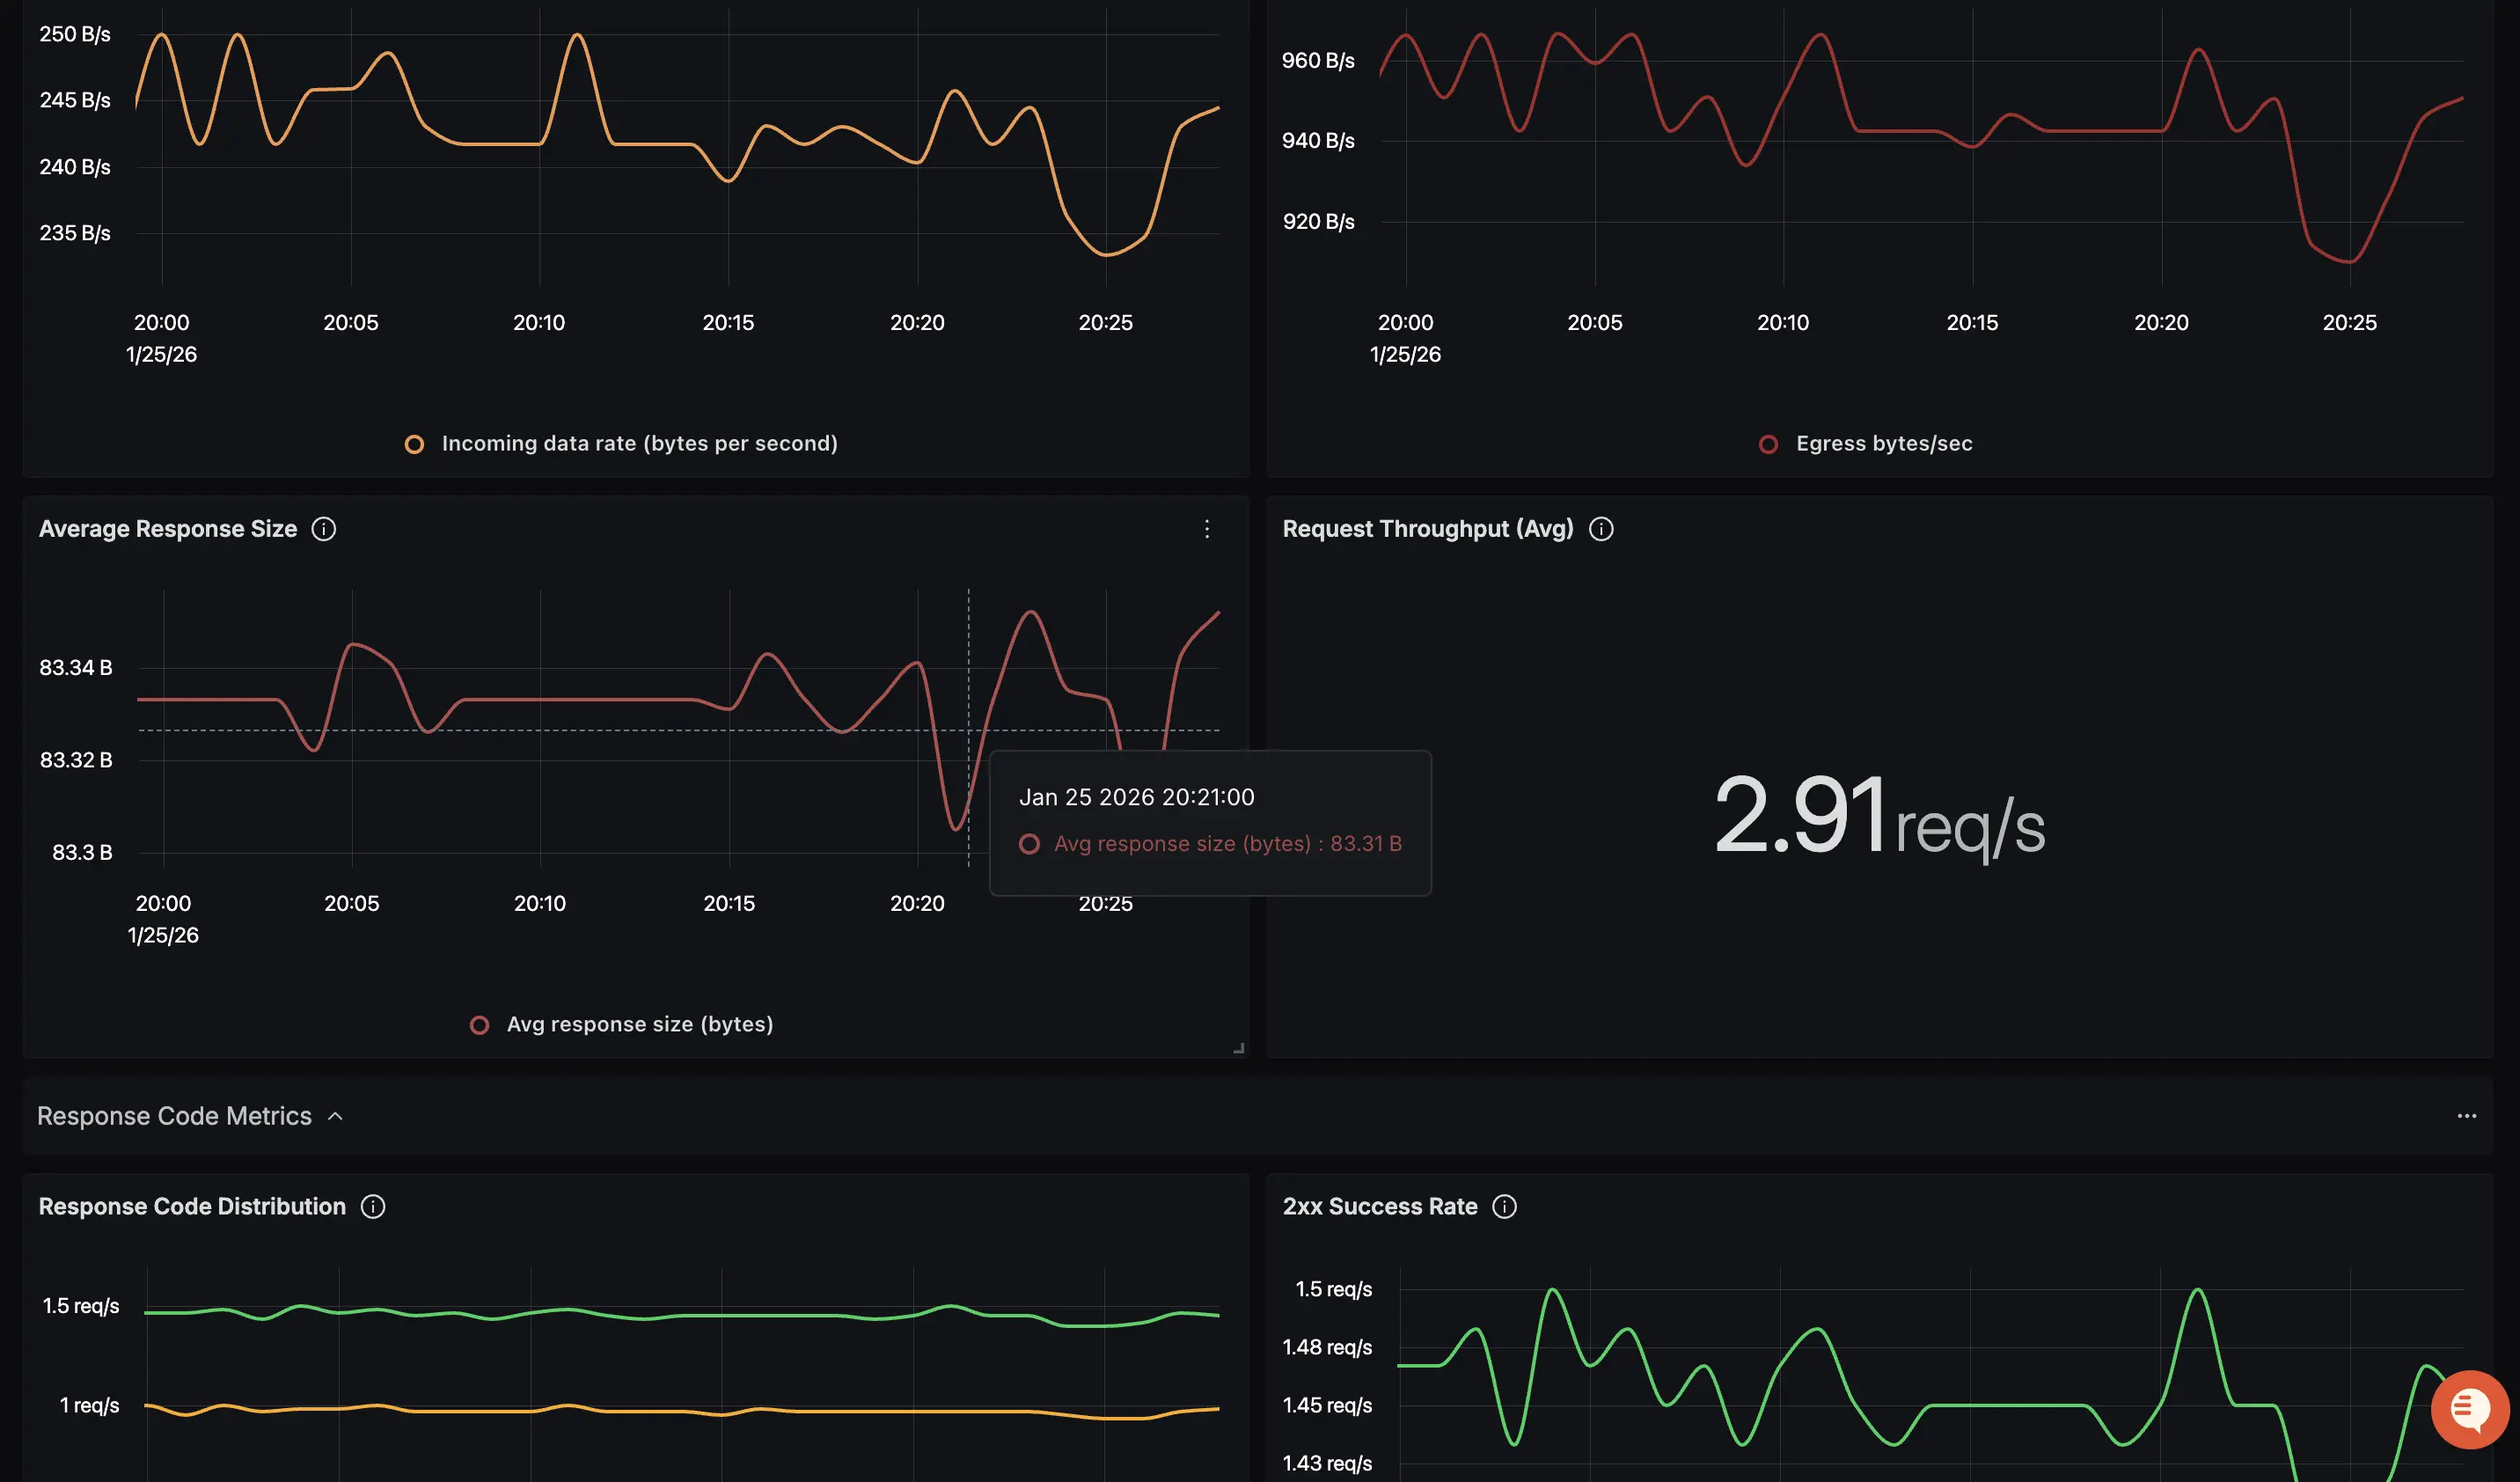This screenshot has width=2520, height=1482.
Task: Click info icon beside 2xx Success Rate
Action: tap(1503, 1207)
